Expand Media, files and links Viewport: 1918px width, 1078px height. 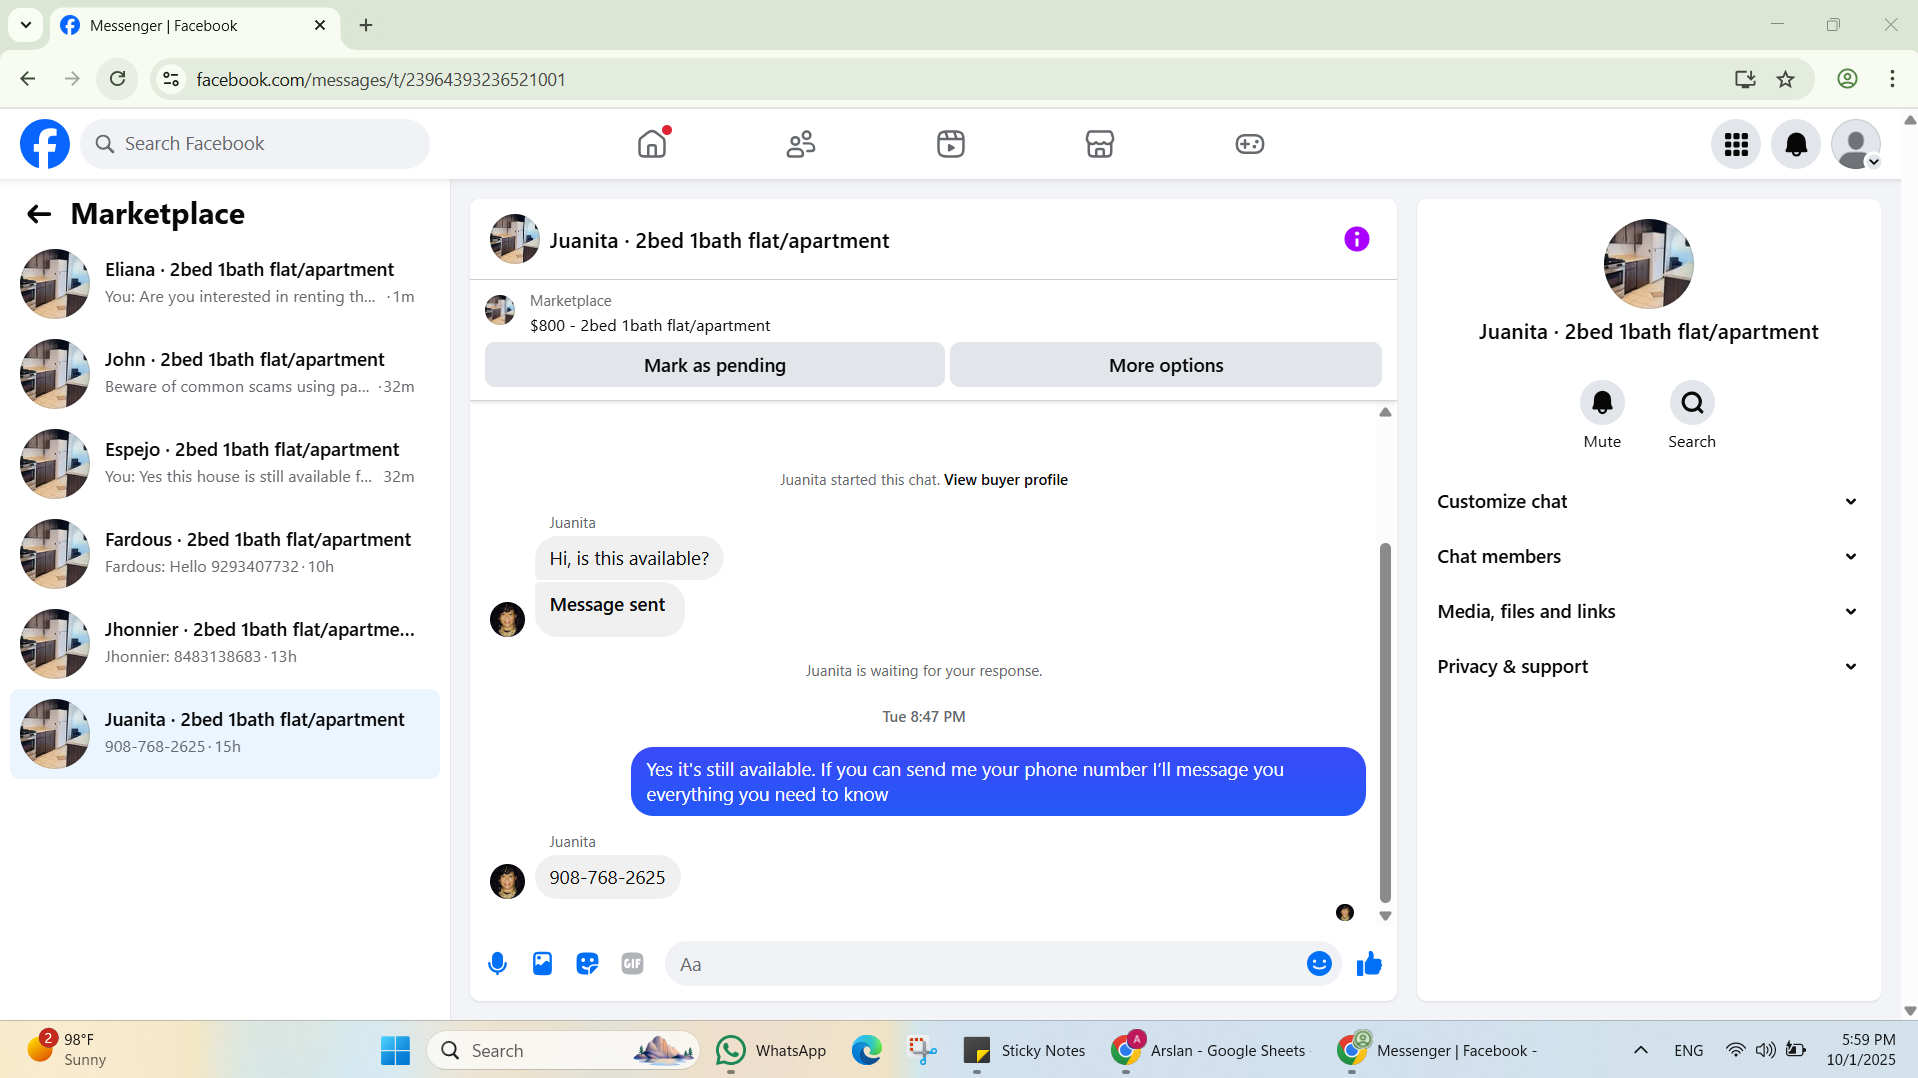1648,612
